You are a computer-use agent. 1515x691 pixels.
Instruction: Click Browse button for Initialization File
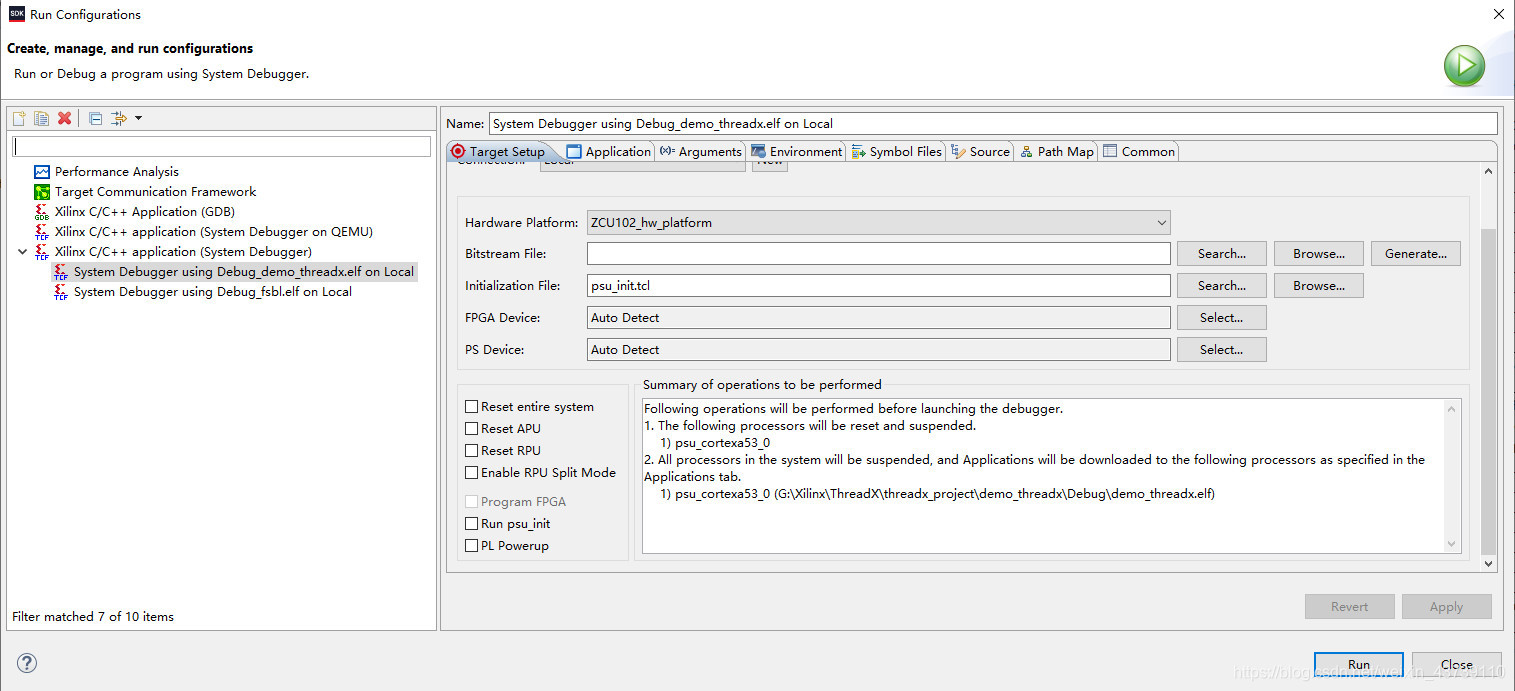coord(1319,286)
